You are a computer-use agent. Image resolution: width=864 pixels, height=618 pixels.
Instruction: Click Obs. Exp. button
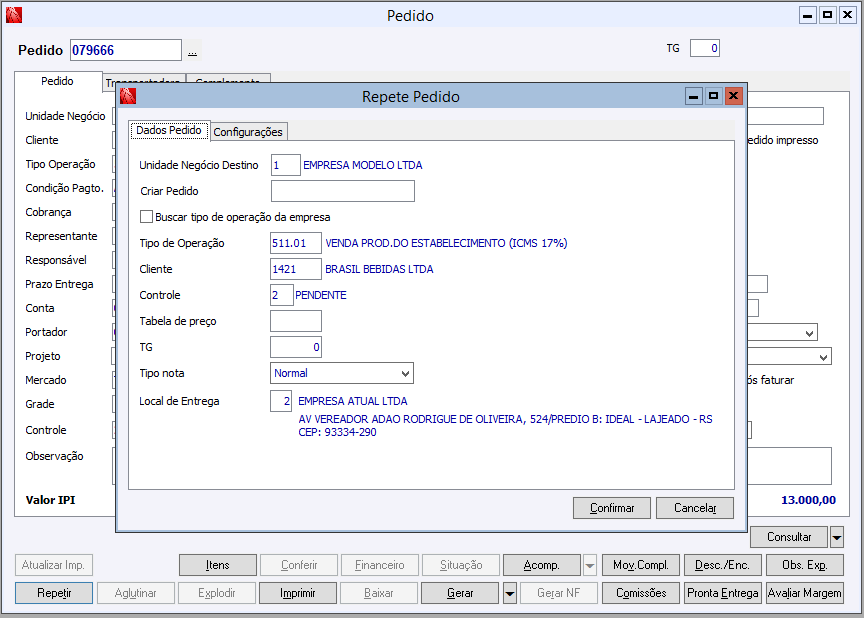pyautogui.click(x=804, y=565)
